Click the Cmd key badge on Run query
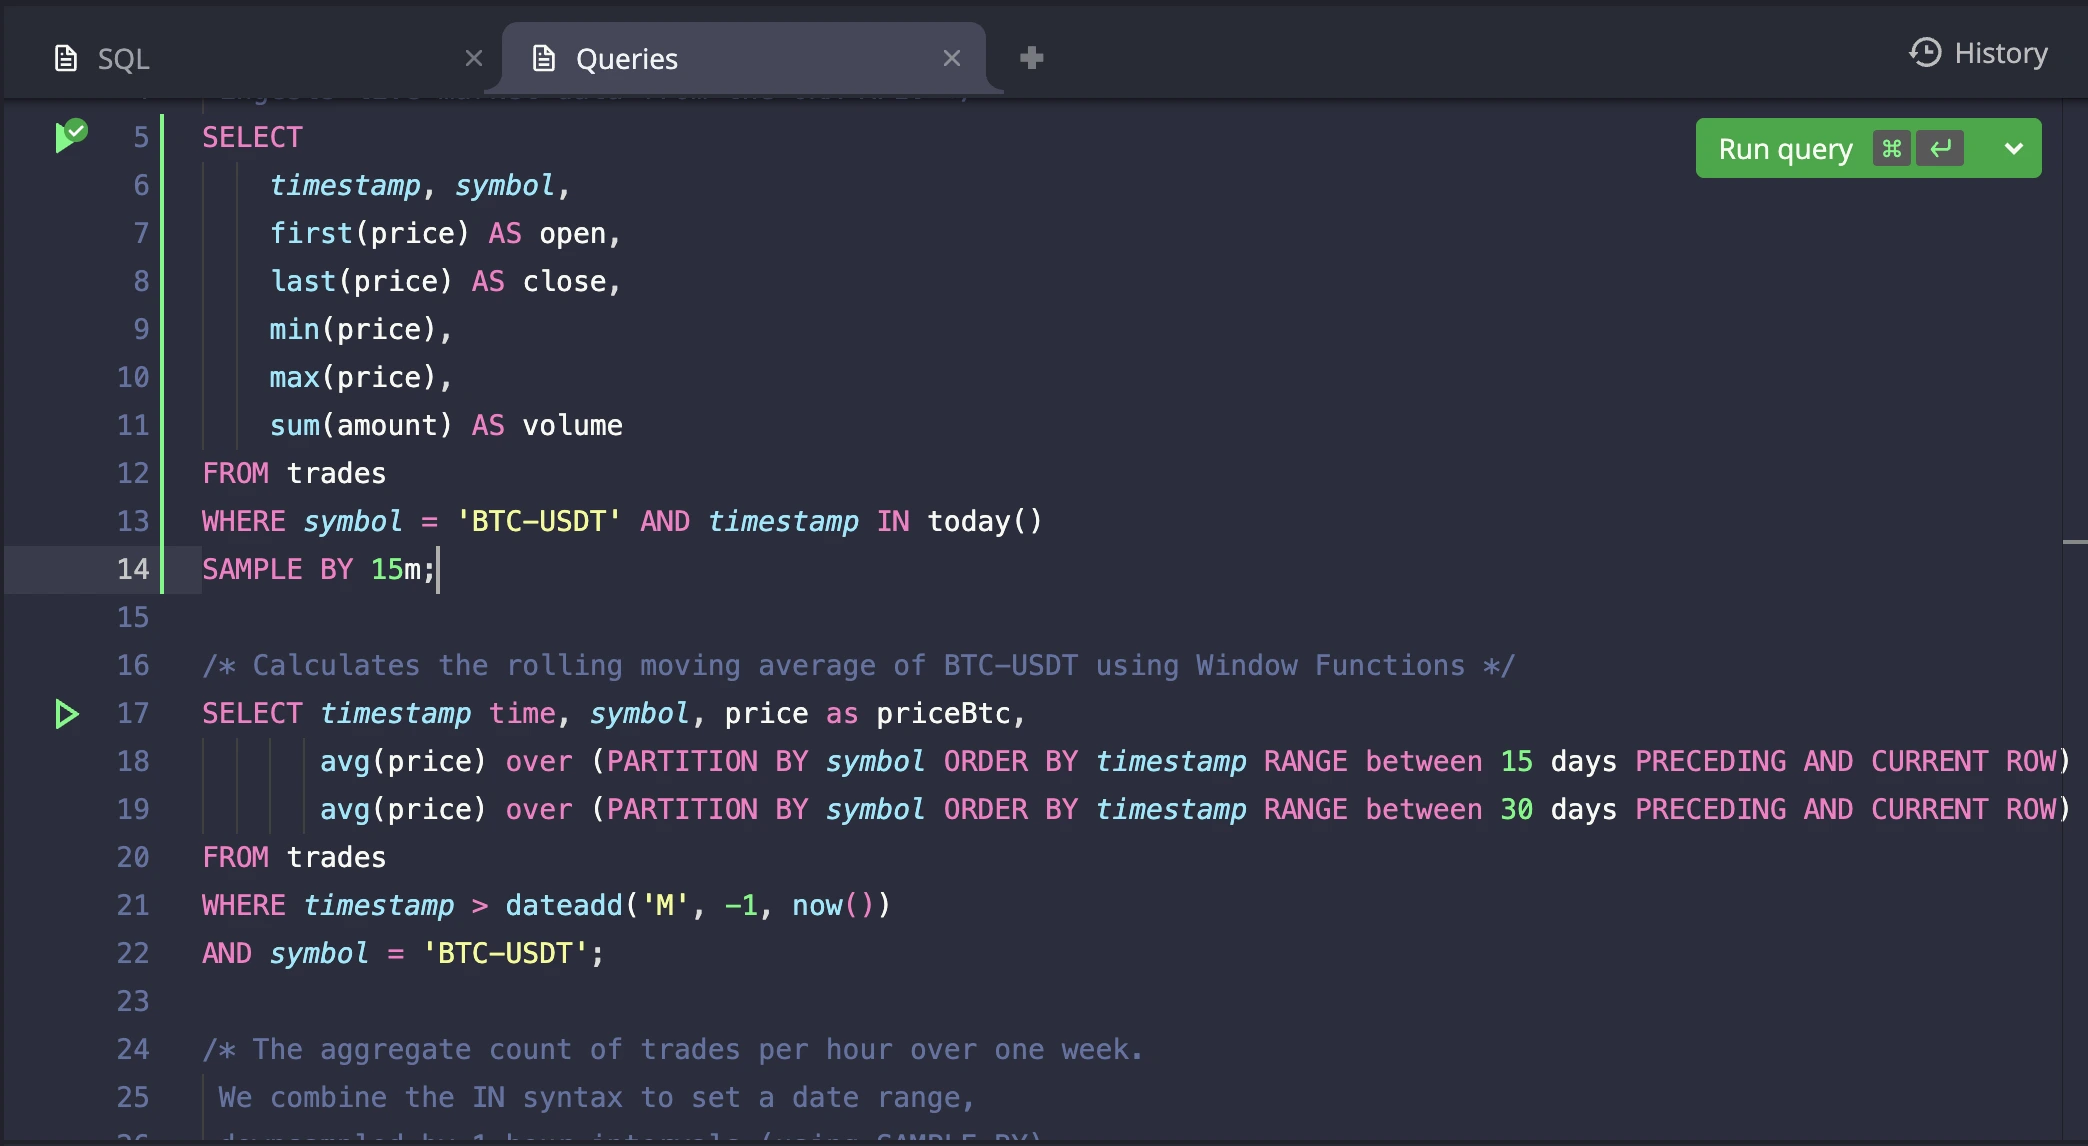The image size is (2088, 1146). pos(1892,148)
